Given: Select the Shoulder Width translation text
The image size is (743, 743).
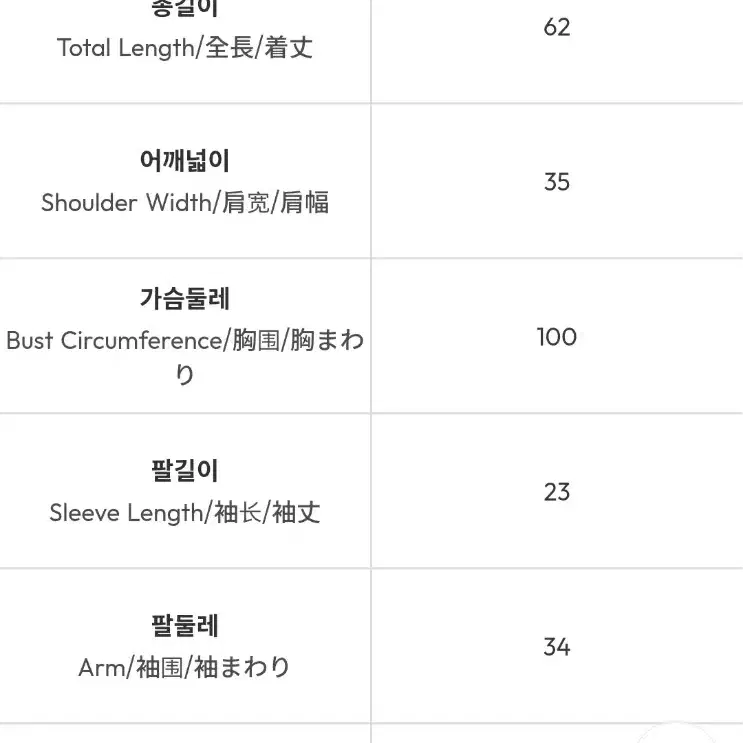Looking at the screenshot, I should pos(185,202).
